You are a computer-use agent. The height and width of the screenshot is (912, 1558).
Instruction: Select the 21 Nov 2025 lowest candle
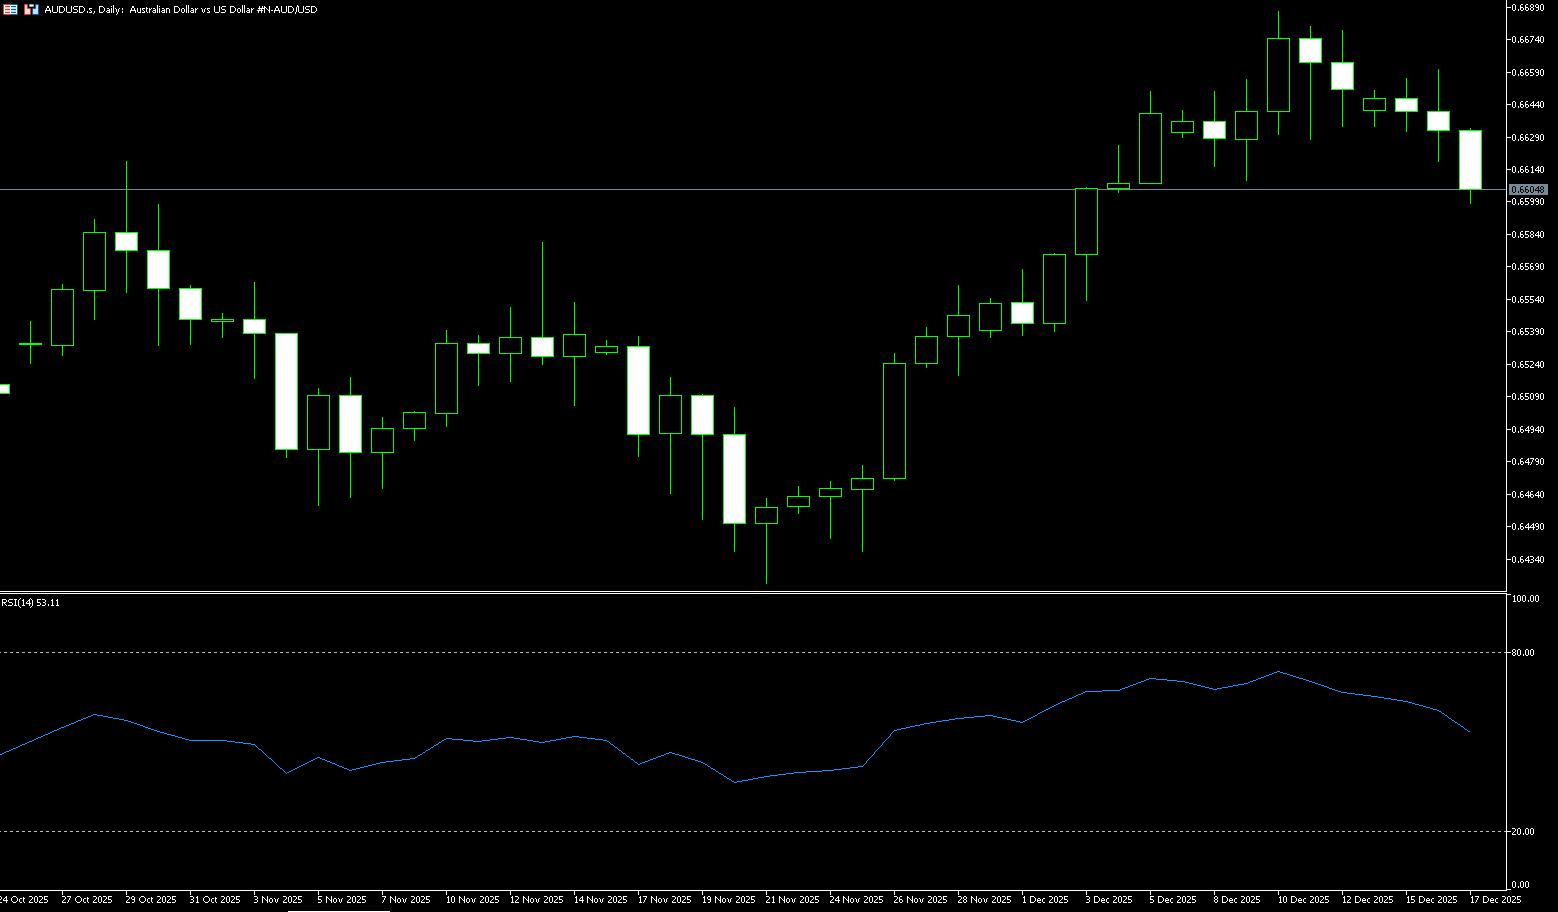click(766, 515)
